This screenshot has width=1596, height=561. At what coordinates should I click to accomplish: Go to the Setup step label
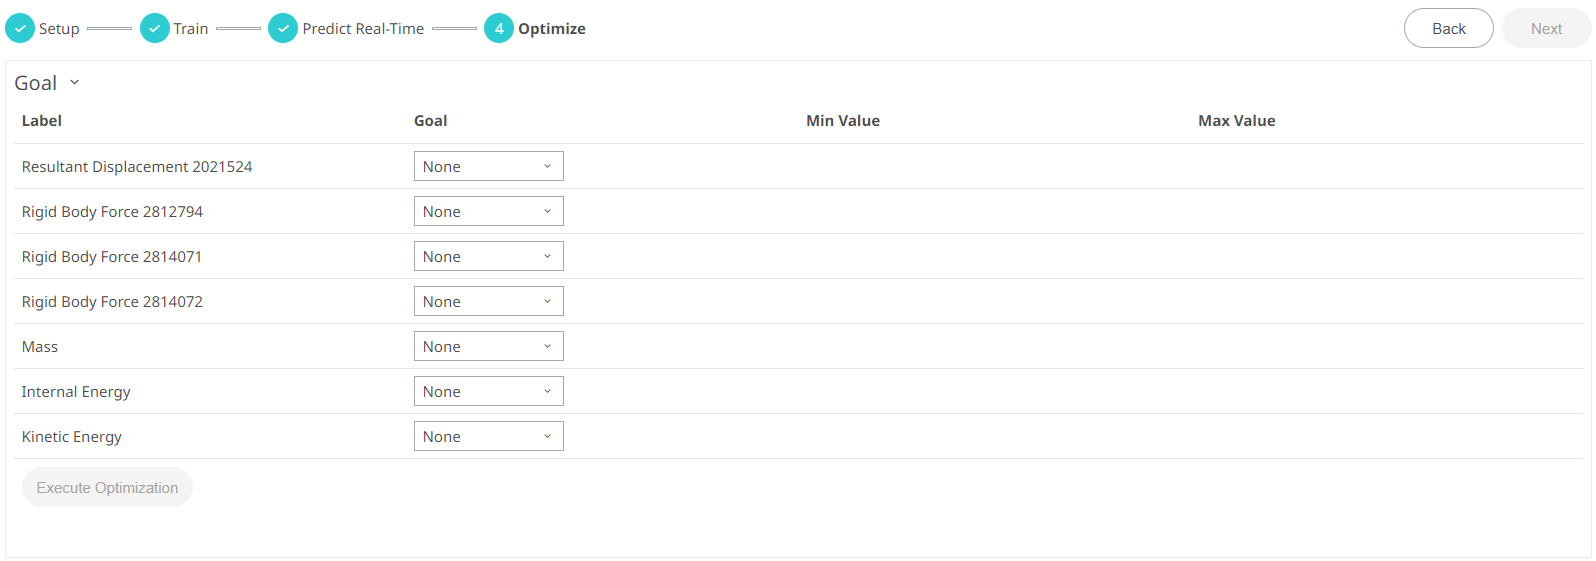coord(59,29)
